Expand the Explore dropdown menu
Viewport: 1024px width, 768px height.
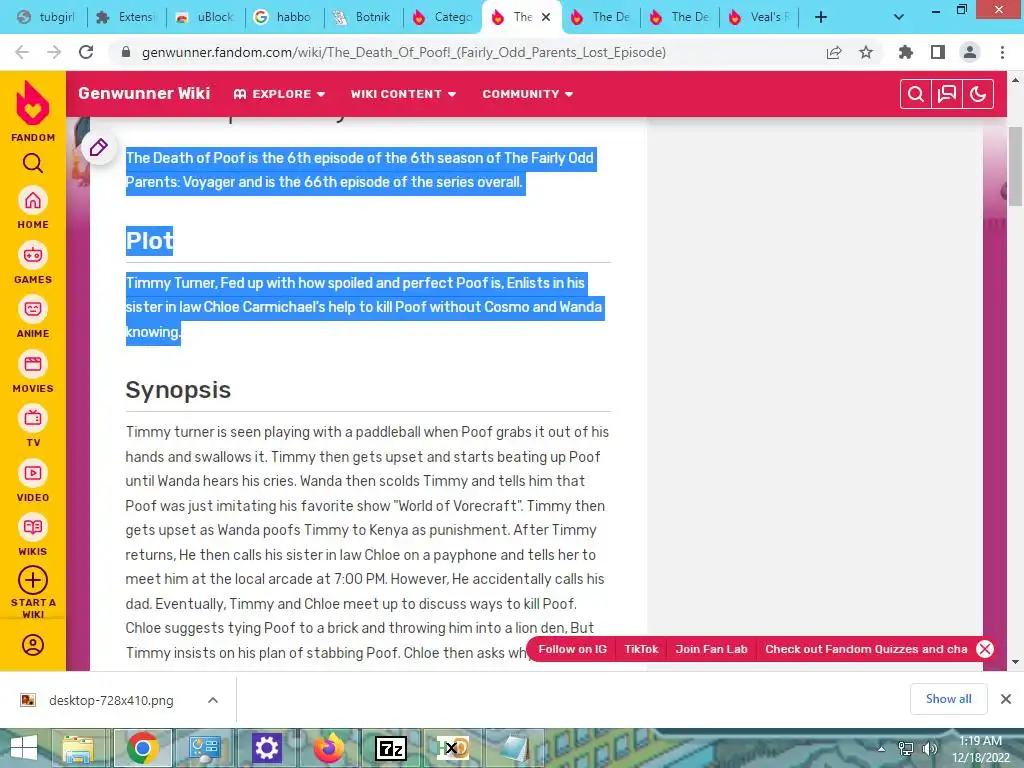[280, 94]
